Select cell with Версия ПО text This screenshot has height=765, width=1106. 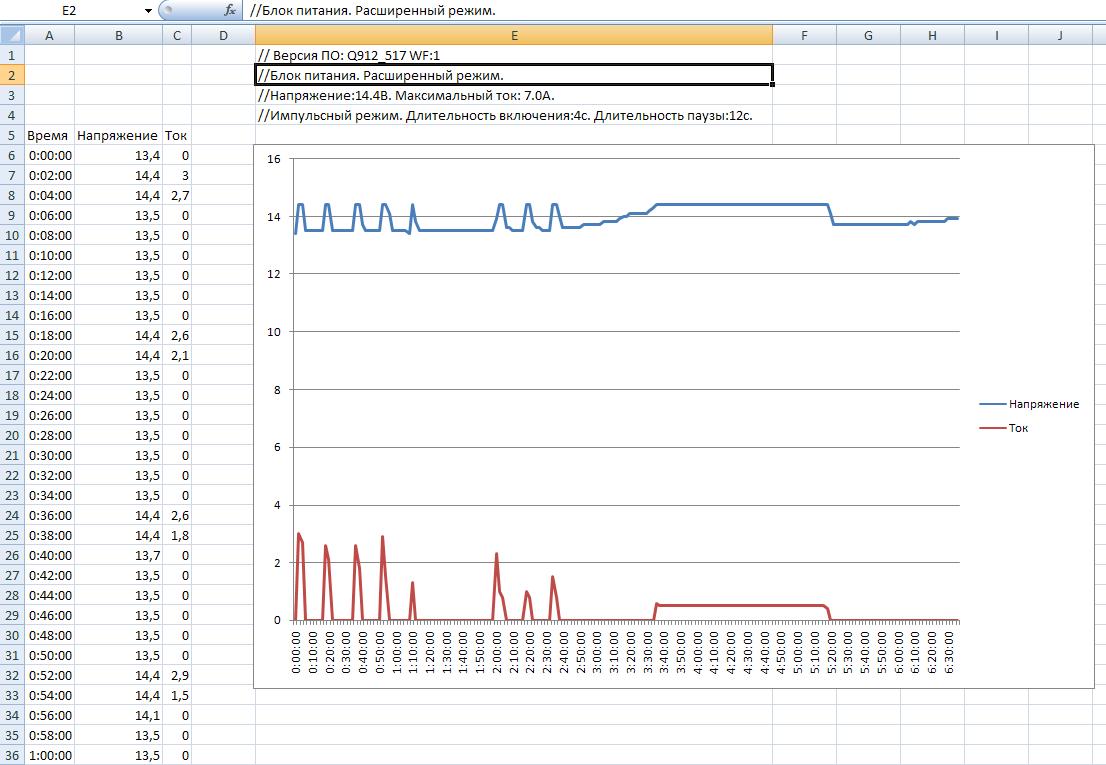(x=513, y=55)
